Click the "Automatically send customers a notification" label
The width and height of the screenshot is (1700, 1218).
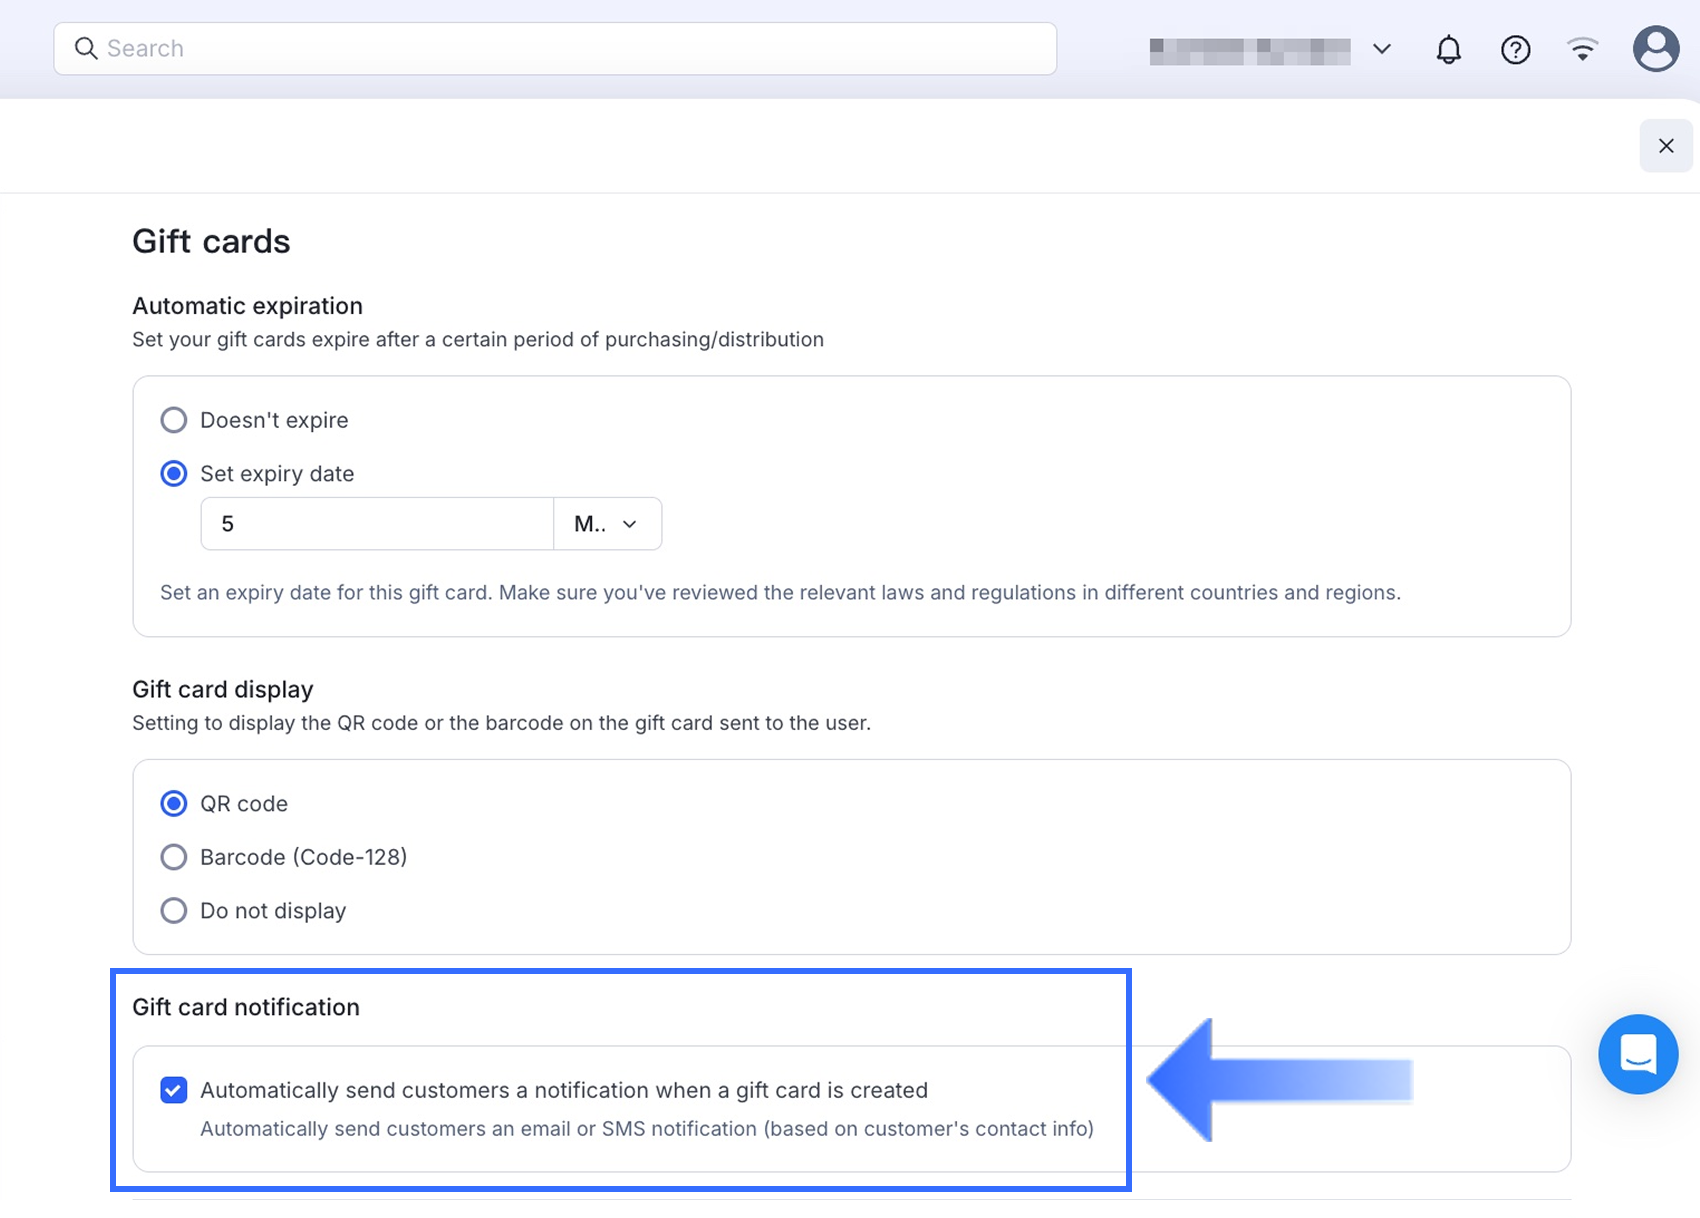click(x=564, y=1090)
